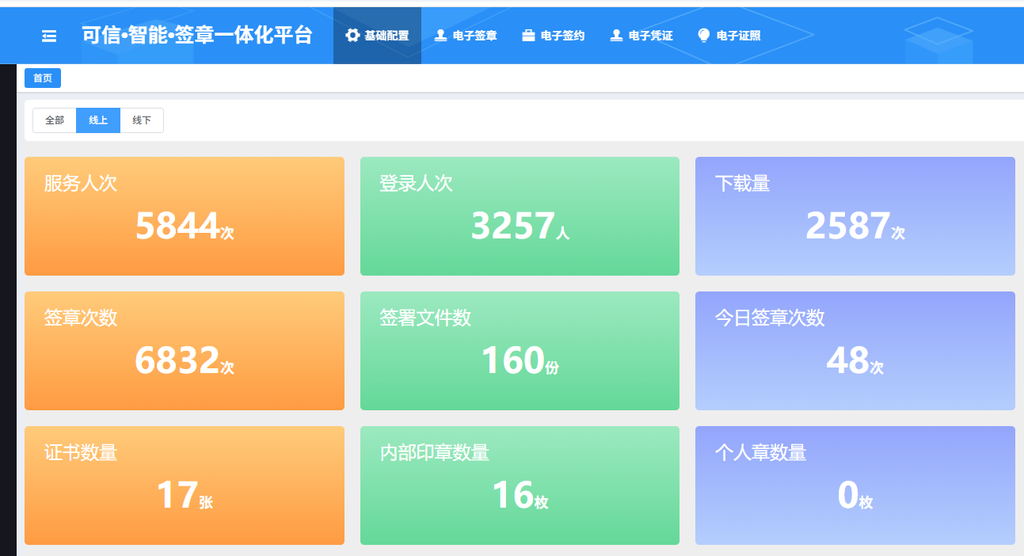Open the 今日签章次数 statistics card

tap(855, 351)
